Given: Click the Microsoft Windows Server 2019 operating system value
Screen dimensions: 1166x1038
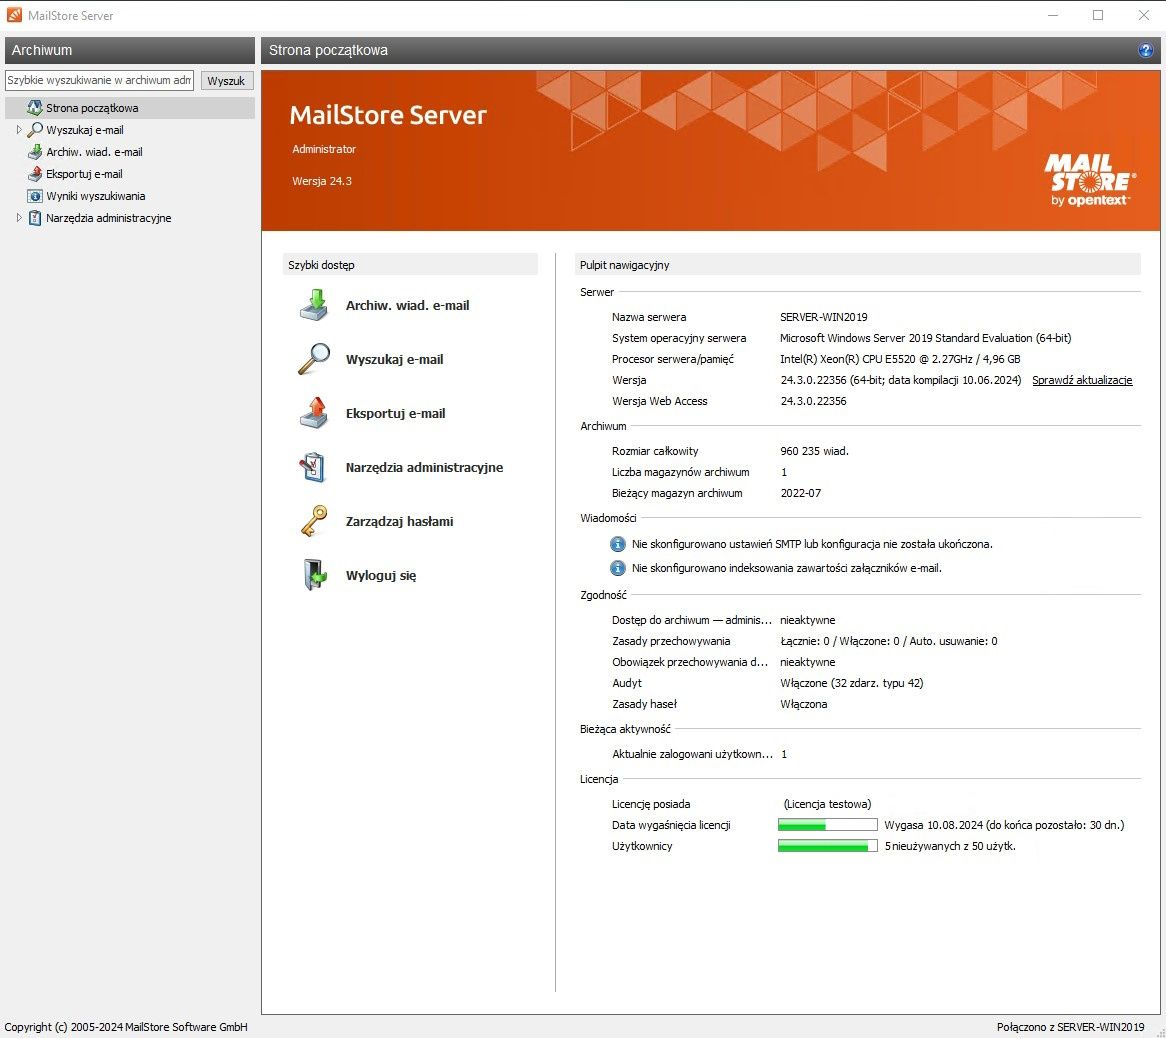Looking at the screenshot, I should point(925,338).
